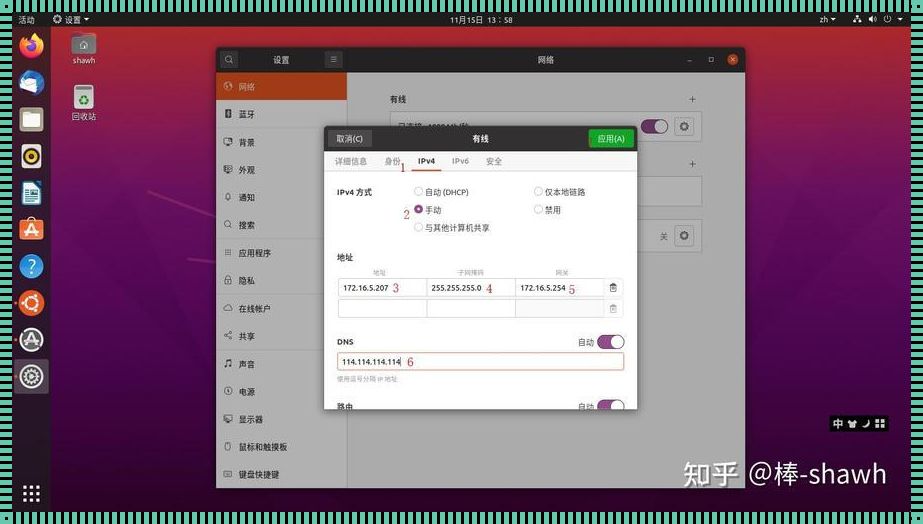The image size is (923, 524).
Task: Launch Thunderbird mail from the dock
Action: [31, 82]
